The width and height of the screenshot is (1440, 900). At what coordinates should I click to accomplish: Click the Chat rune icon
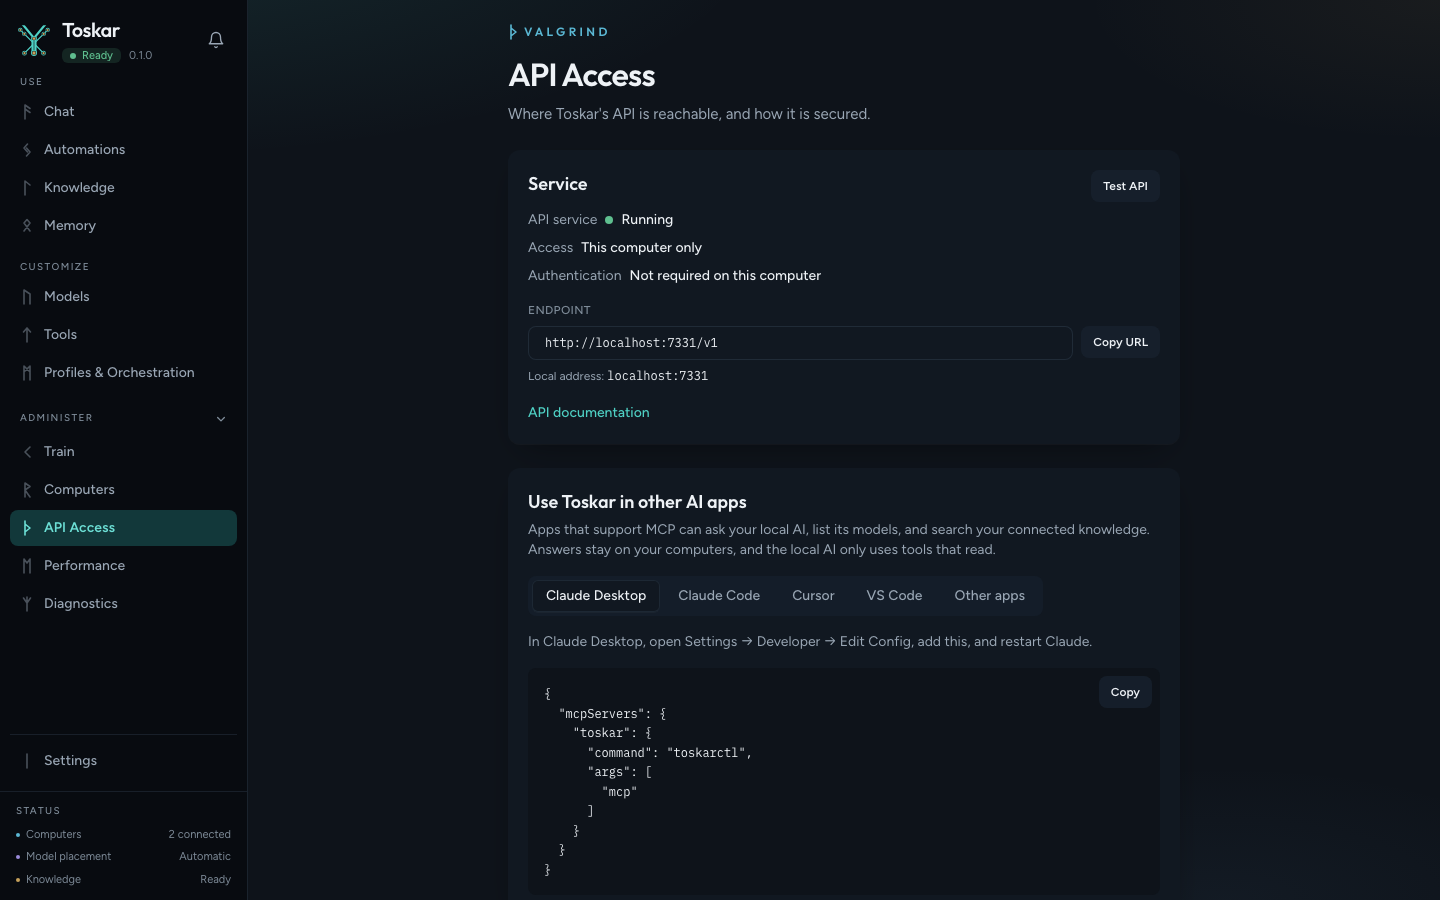coord(27,112)
